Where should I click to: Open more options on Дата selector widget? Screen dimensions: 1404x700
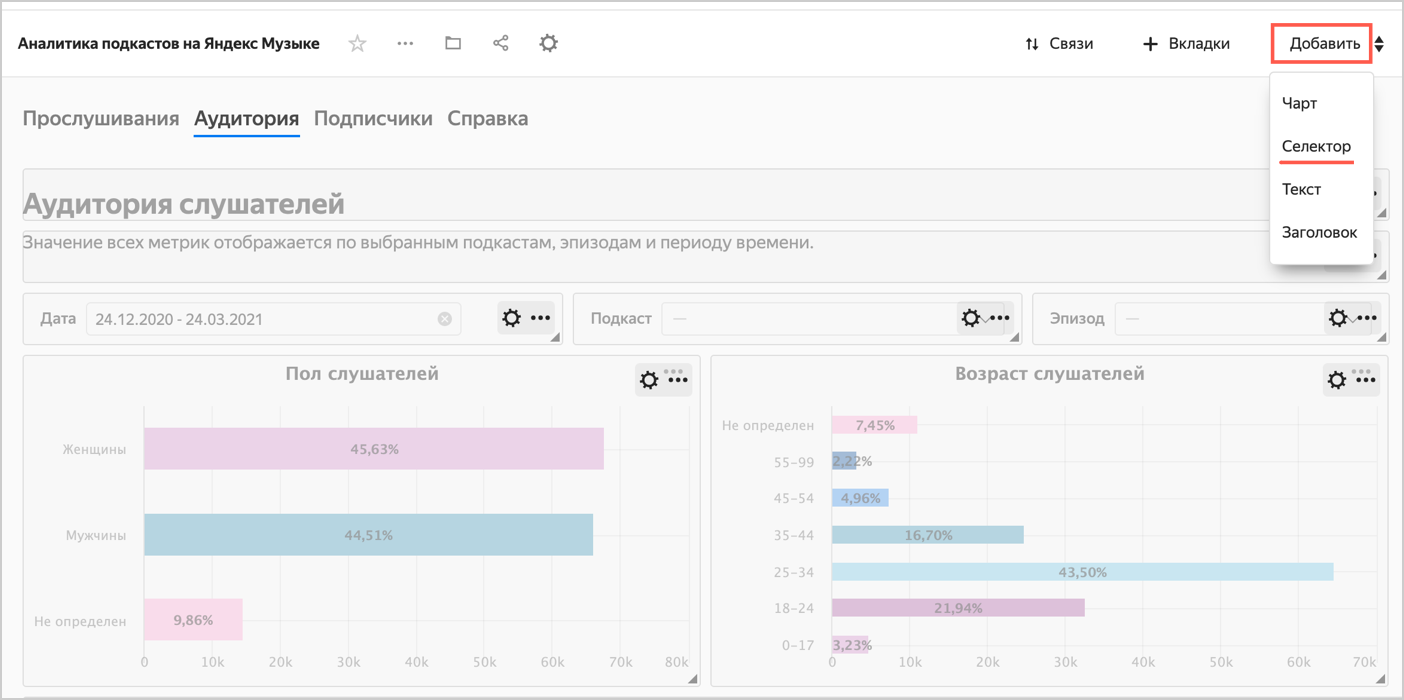541,318
